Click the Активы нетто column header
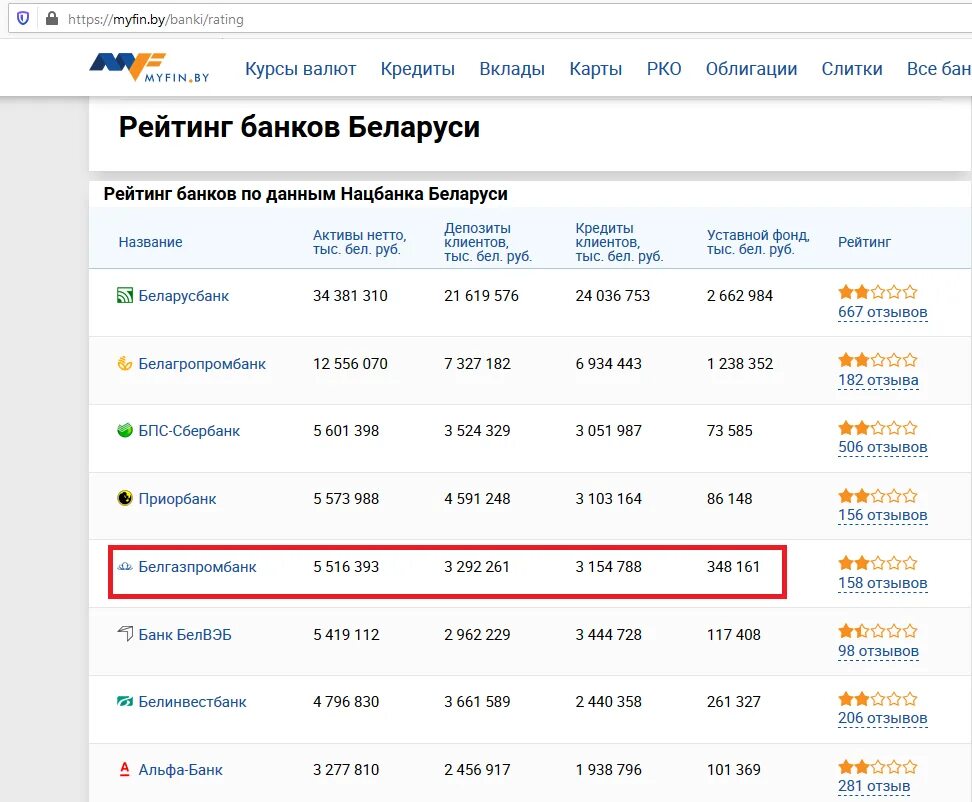 (x=360, y=242)
